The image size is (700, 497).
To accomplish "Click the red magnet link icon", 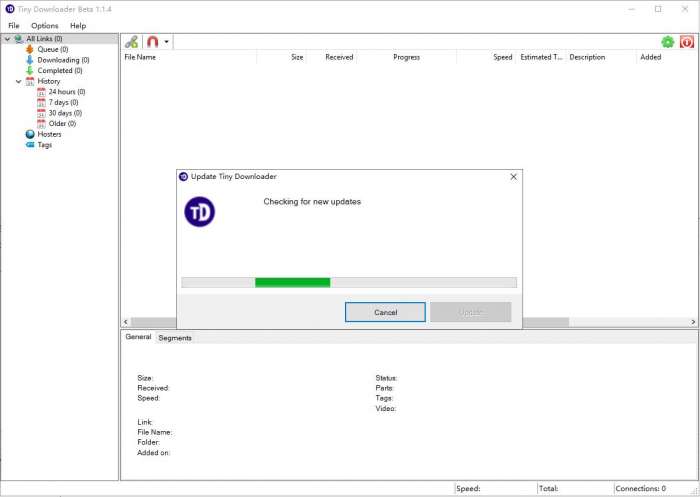I will point(153,42).
